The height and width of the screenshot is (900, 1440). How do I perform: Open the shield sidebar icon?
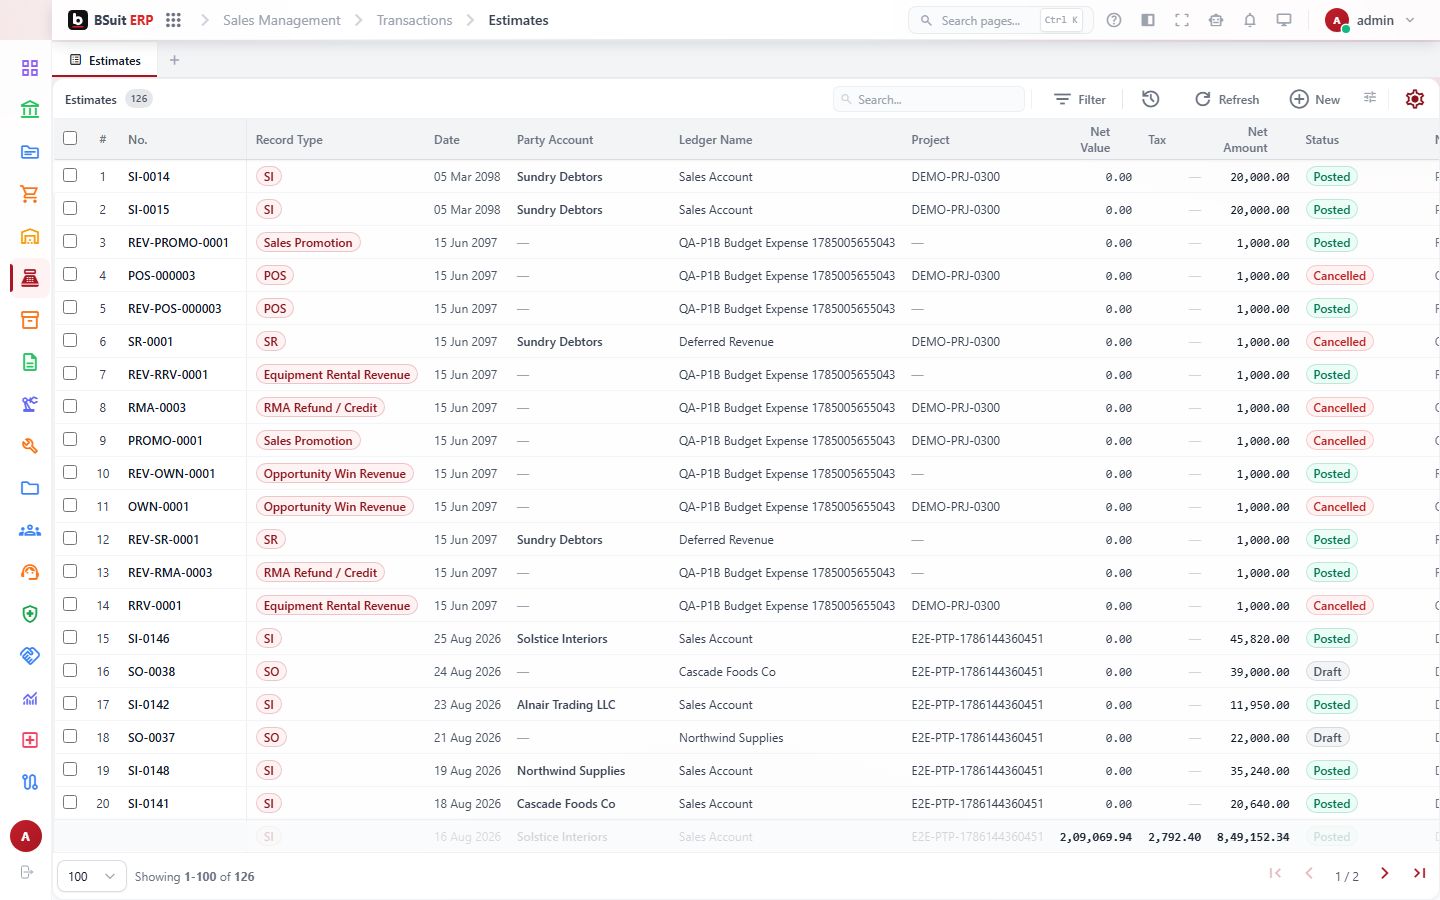tap(30, 614)
